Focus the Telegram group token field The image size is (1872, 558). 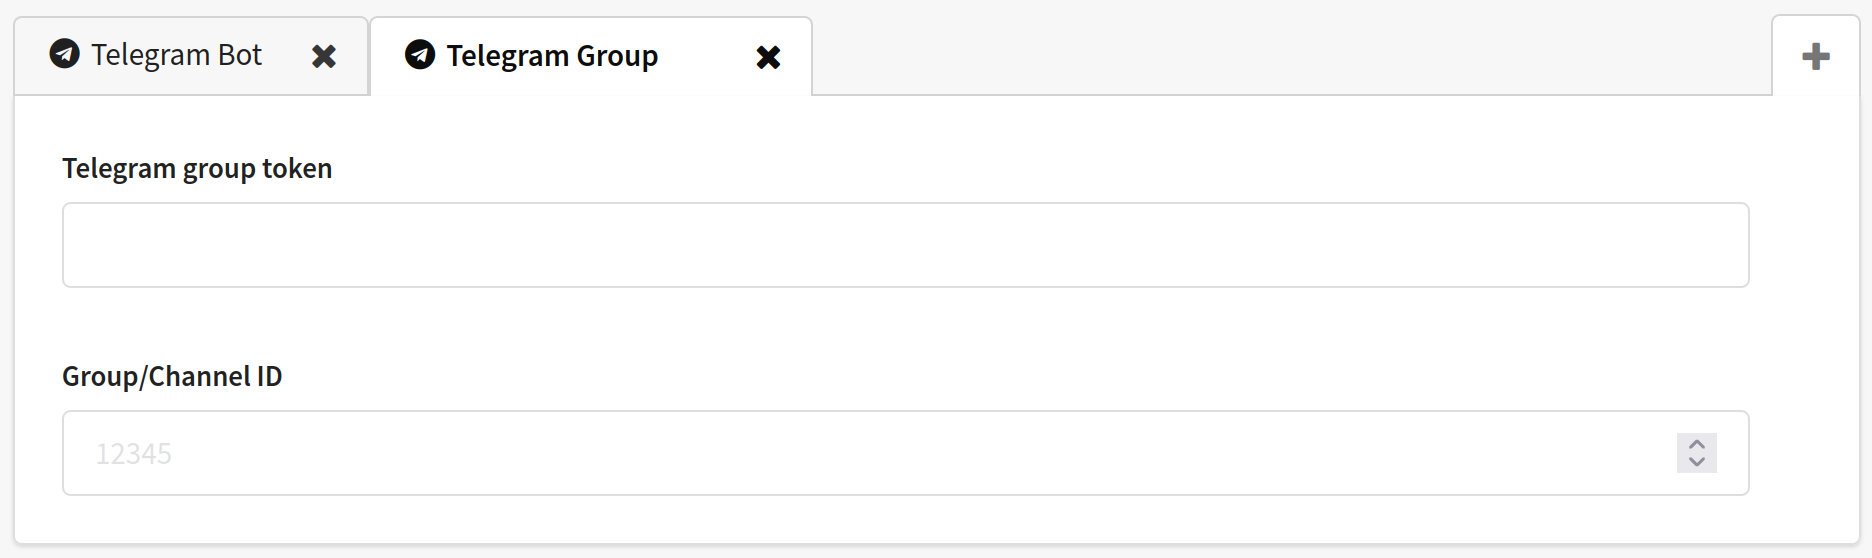tap(905, 245)
